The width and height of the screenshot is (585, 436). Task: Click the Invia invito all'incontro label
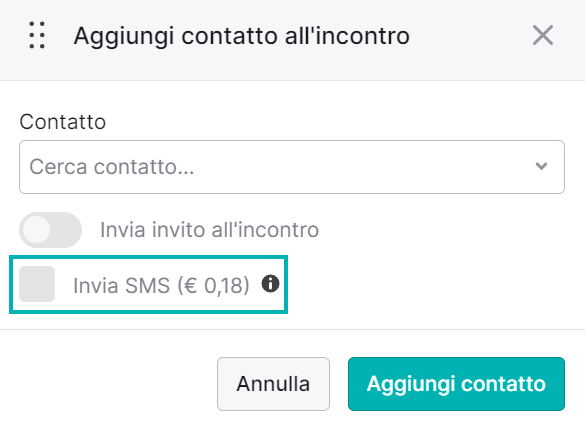point(209,230)
